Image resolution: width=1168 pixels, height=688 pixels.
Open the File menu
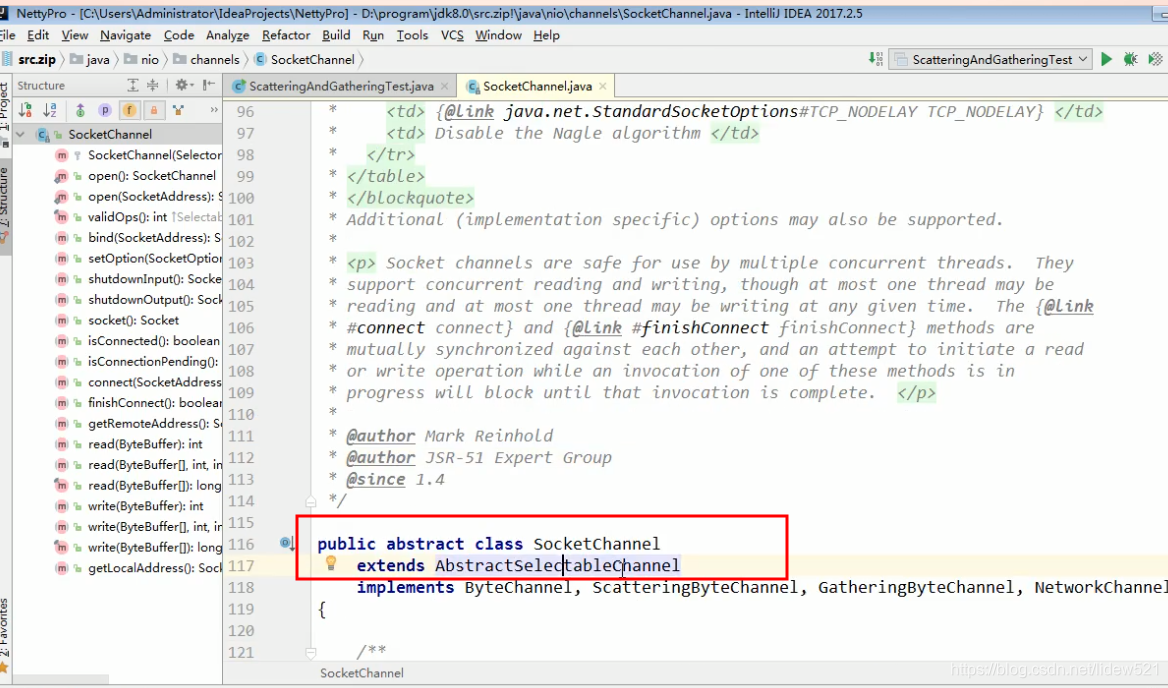(x=7, y=35)
